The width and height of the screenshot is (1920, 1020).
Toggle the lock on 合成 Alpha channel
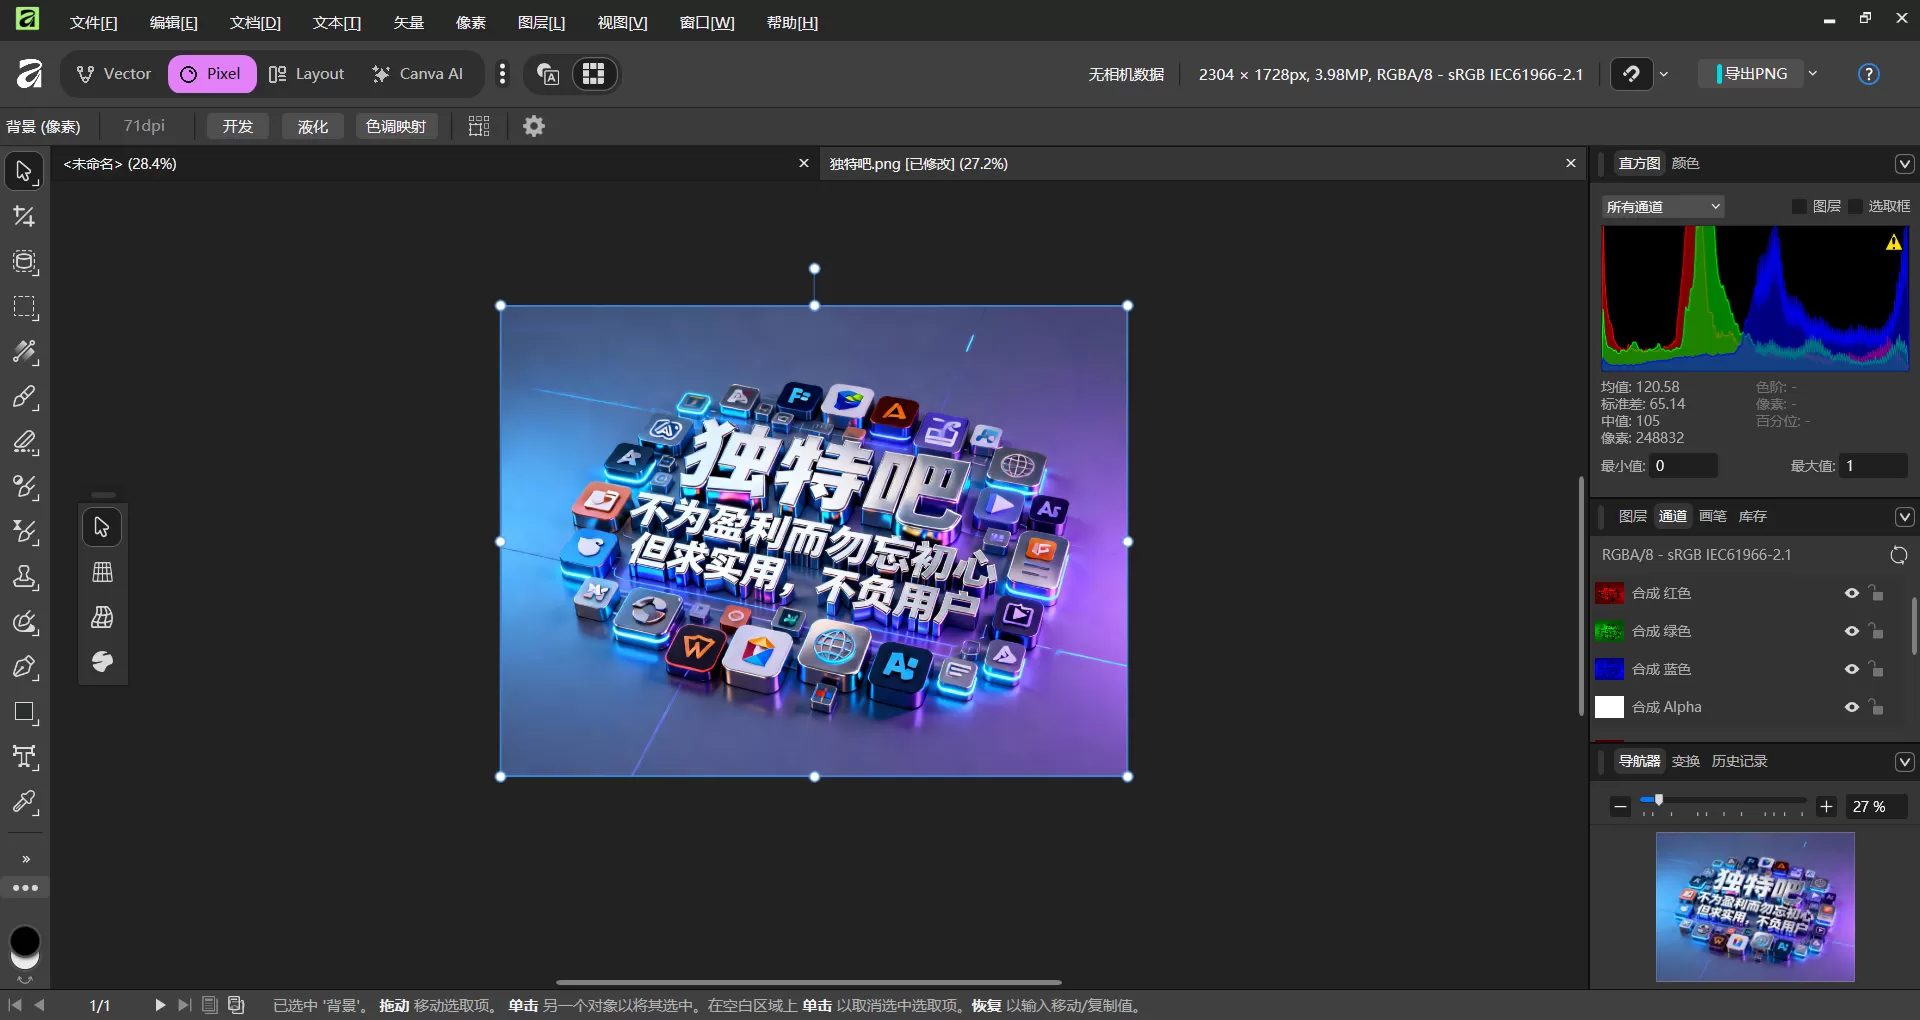[1877, 706]
